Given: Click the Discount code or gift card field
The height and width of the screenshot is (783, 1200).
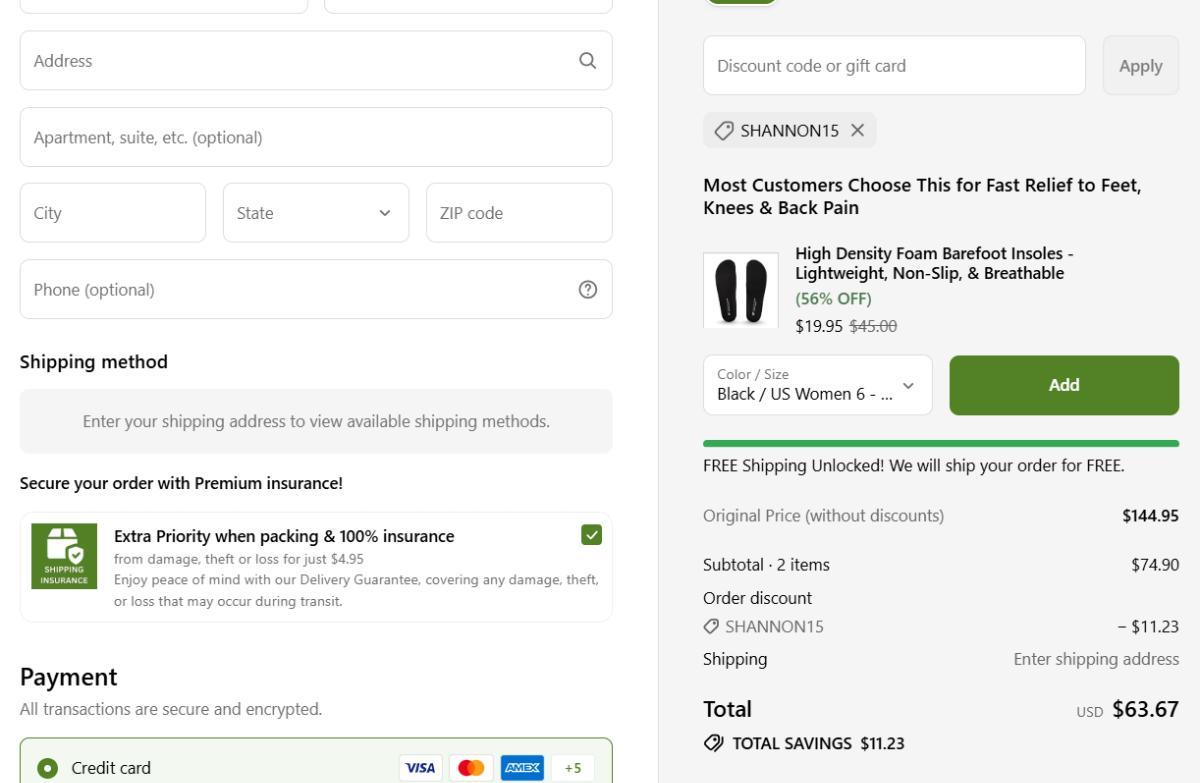Looking at the screenshot, I should (x=893, y=66).
